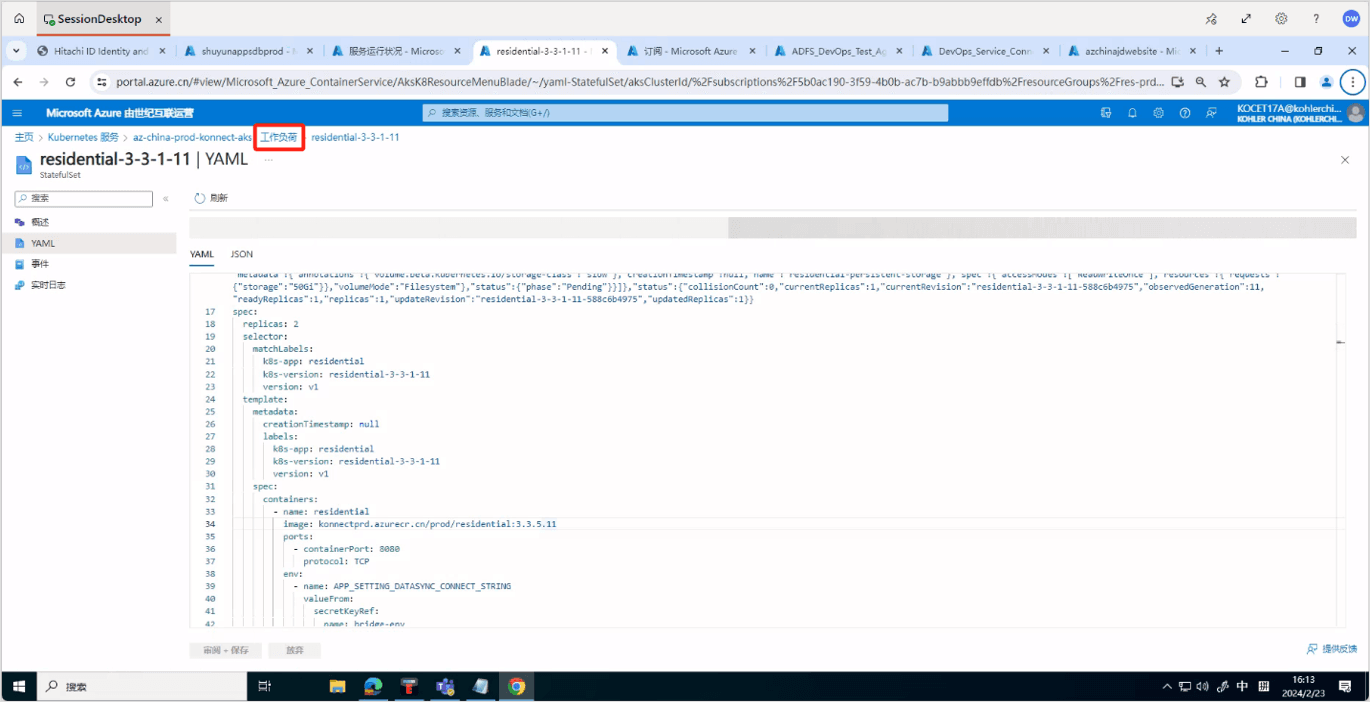Go to az-china-prod-konnect-aks breadcrumb
Viewport: 1370px width, 702px height.
tap(192, 137)
